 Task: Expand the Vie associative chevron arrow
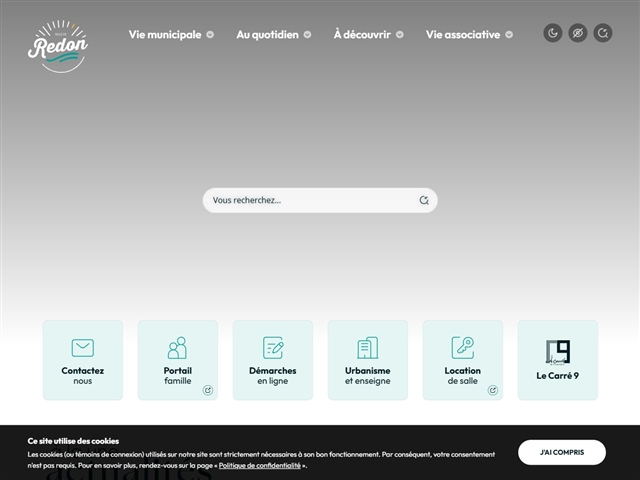click(509, 35)
